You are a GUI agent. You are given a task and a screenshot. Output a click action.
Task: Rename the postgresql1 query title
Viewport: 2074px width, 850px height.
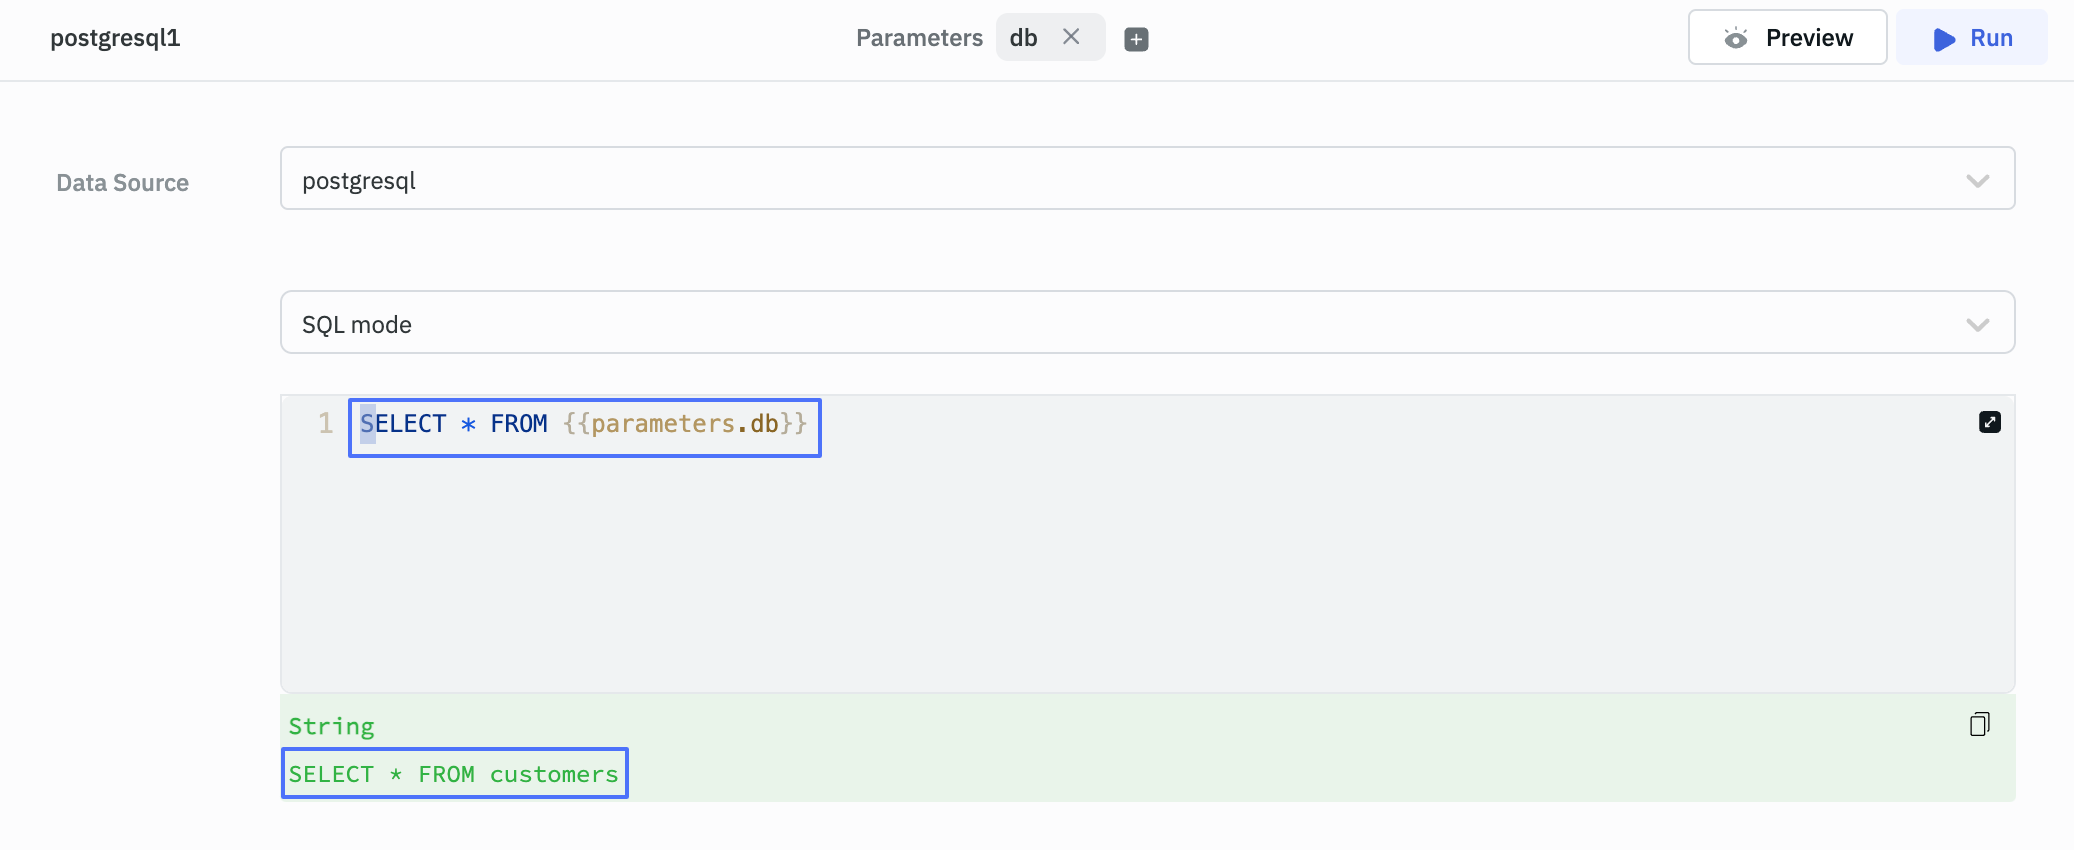[x=115, y=38]
